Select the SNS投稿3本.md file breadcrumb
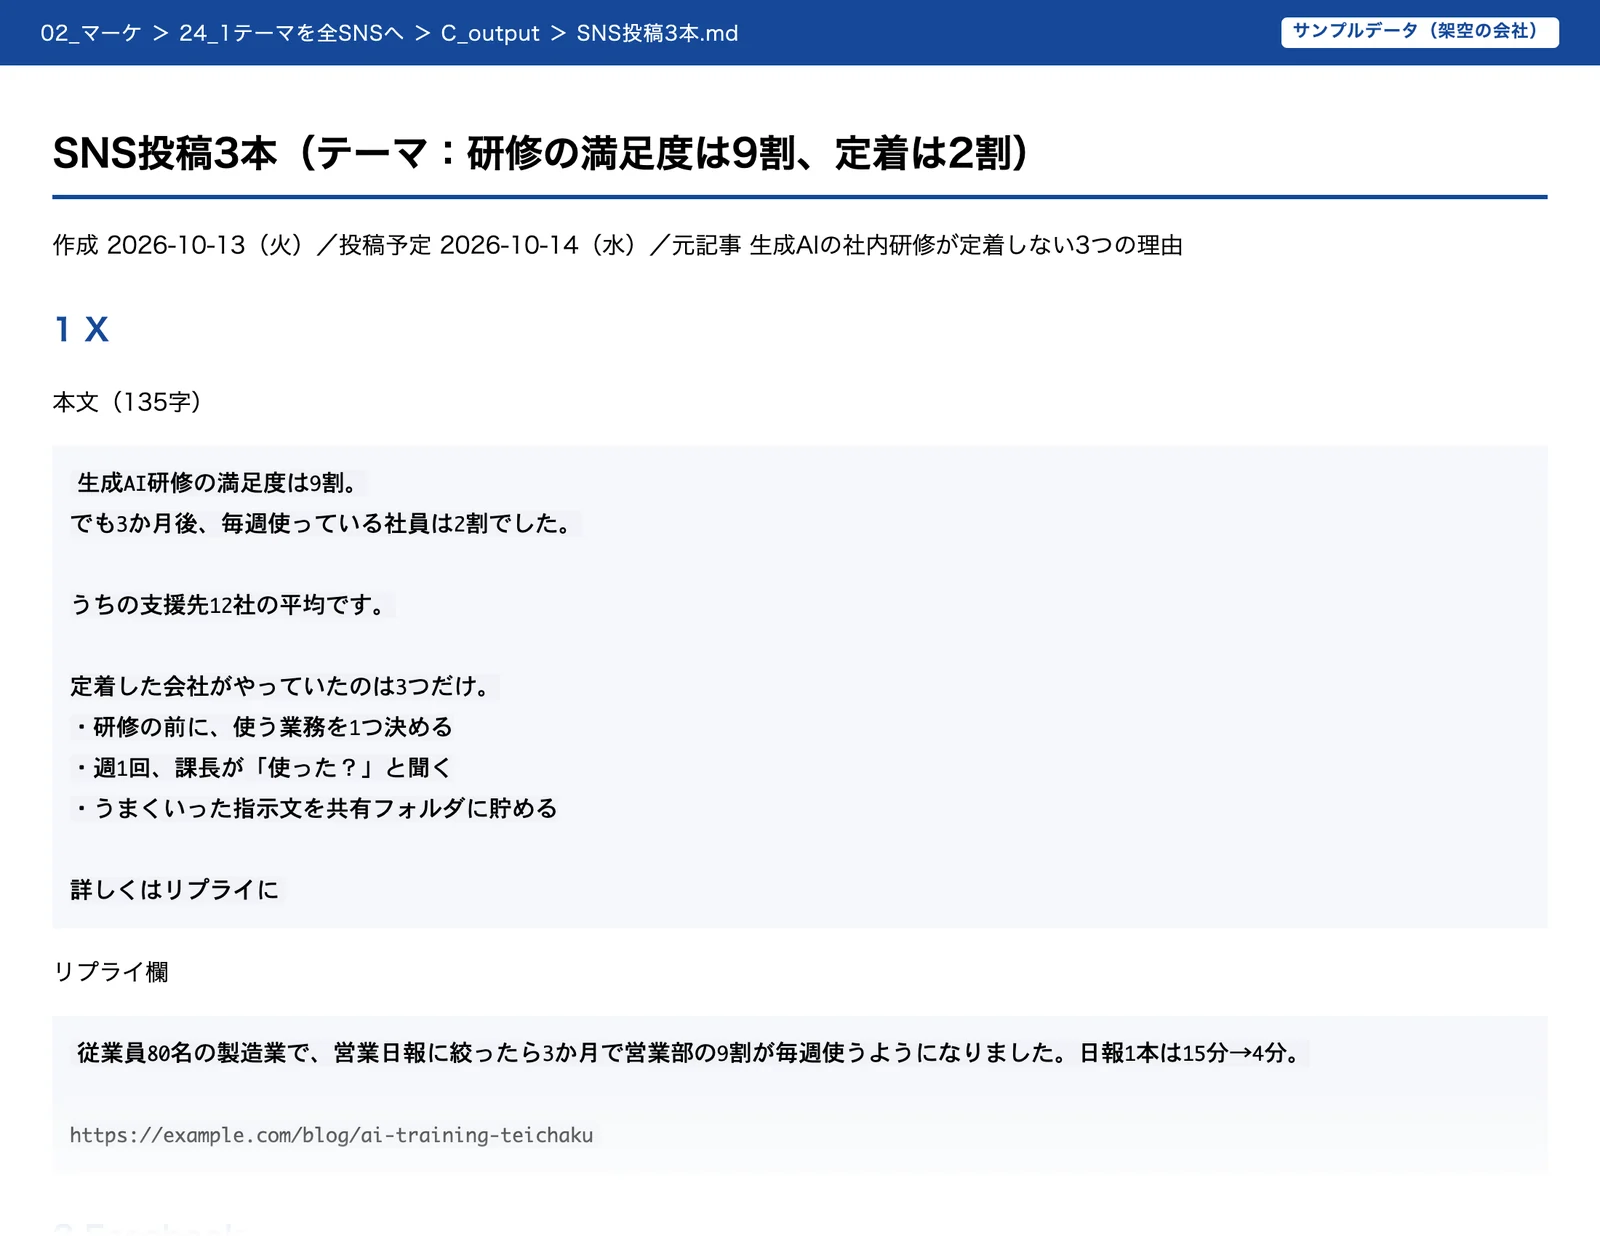The width and height of the screenshot is (1600, 1236). click(x=657, y=33)
